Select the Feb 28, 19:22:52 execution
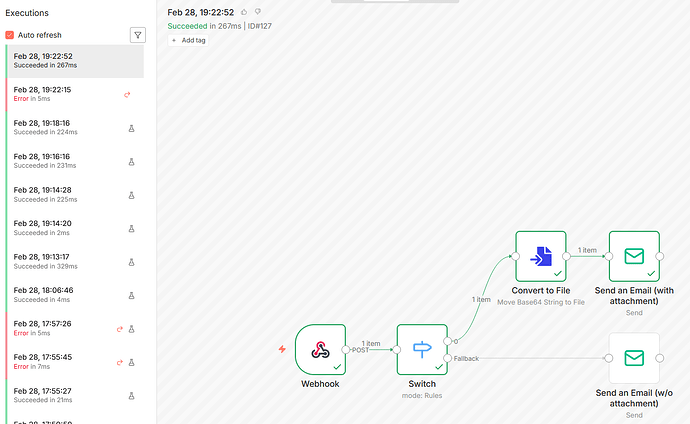The image size is (690, 424). click(75, 61)
